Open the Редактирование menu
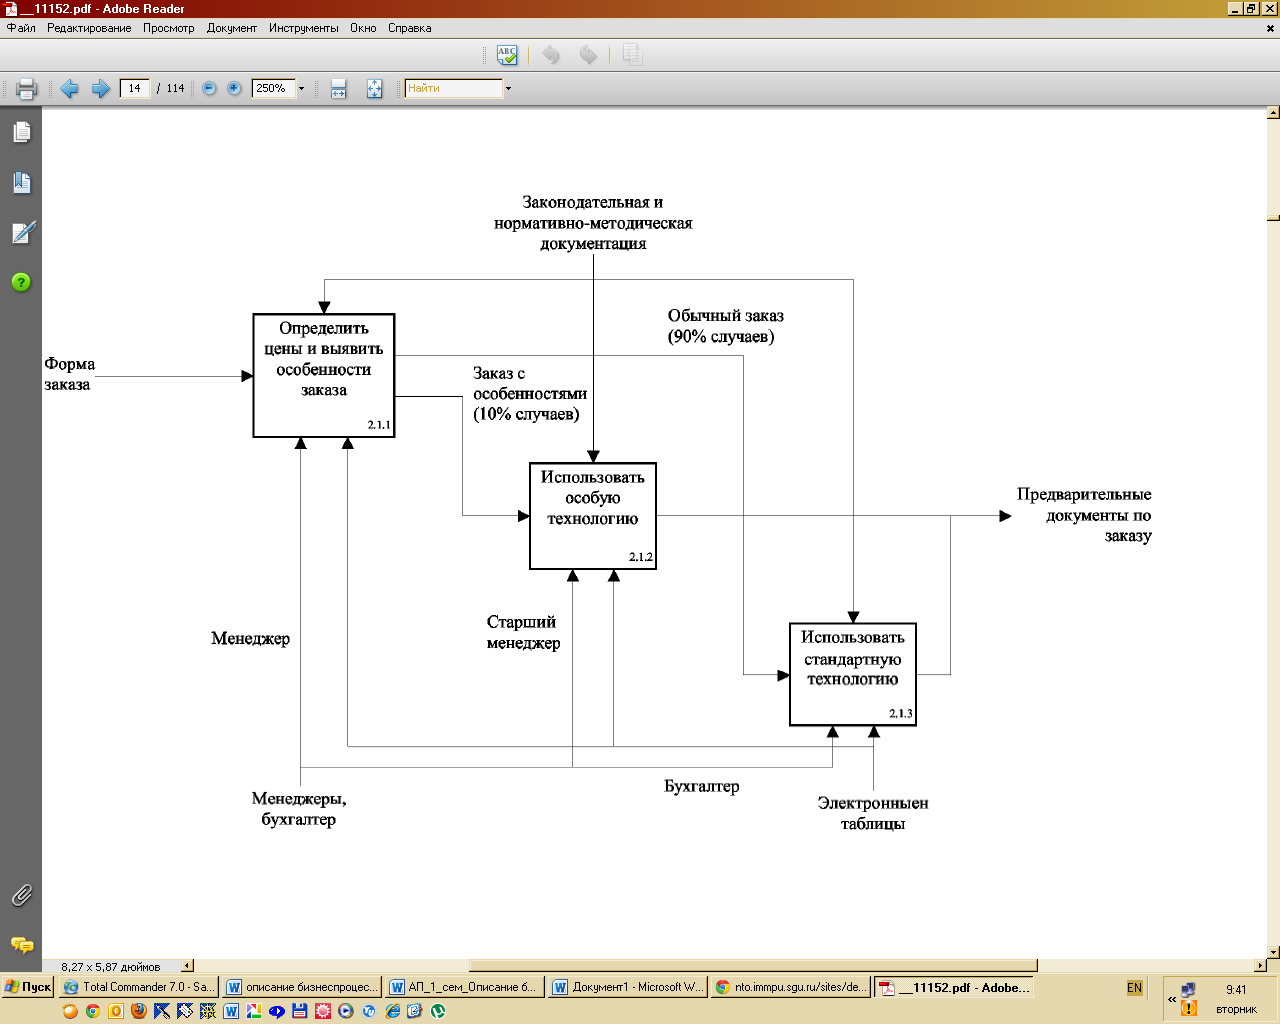This screenshot has width=1280, height=1024. click(89, 28)
